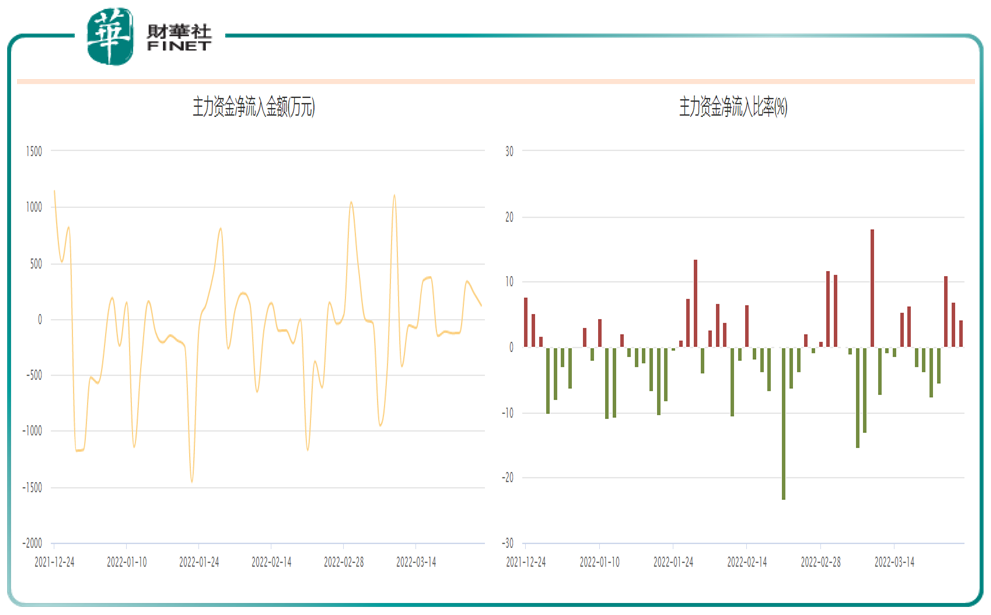Click 2022-01-24 date on the right chart axis
The height and width of the screenshot is (615, 991).
673,562
